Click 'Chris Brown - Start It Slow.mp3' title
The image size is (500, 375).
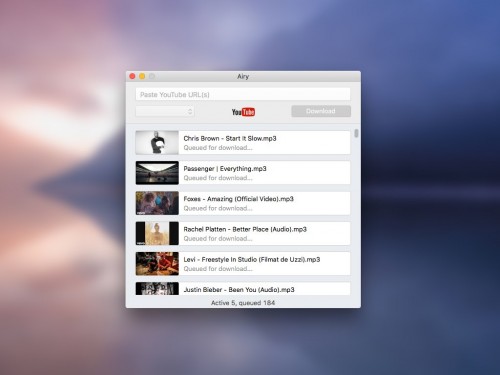tap(230, 138)
